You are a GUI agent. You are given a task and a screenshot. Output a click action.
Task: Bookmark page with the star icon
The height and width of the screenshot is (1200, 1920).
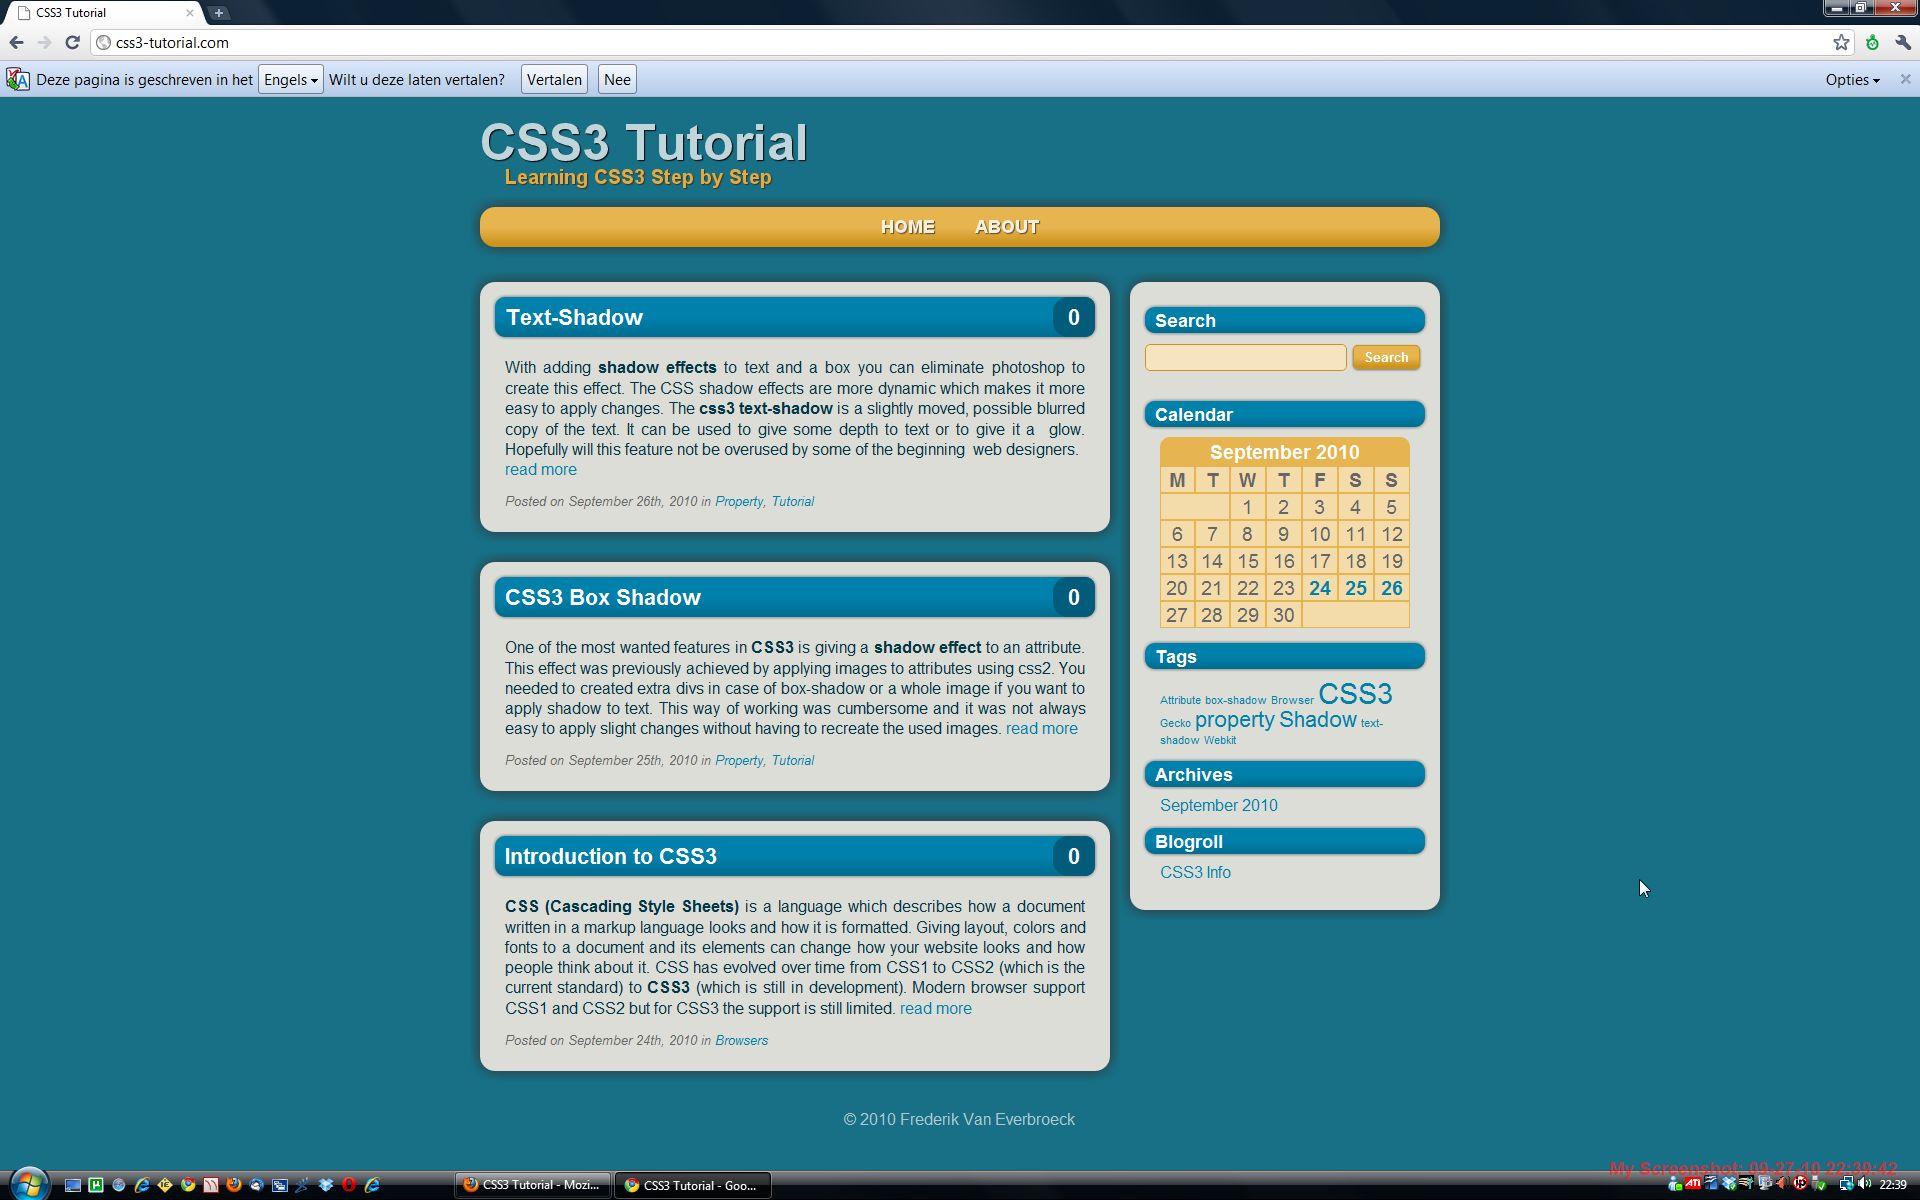pos(1841,42)
